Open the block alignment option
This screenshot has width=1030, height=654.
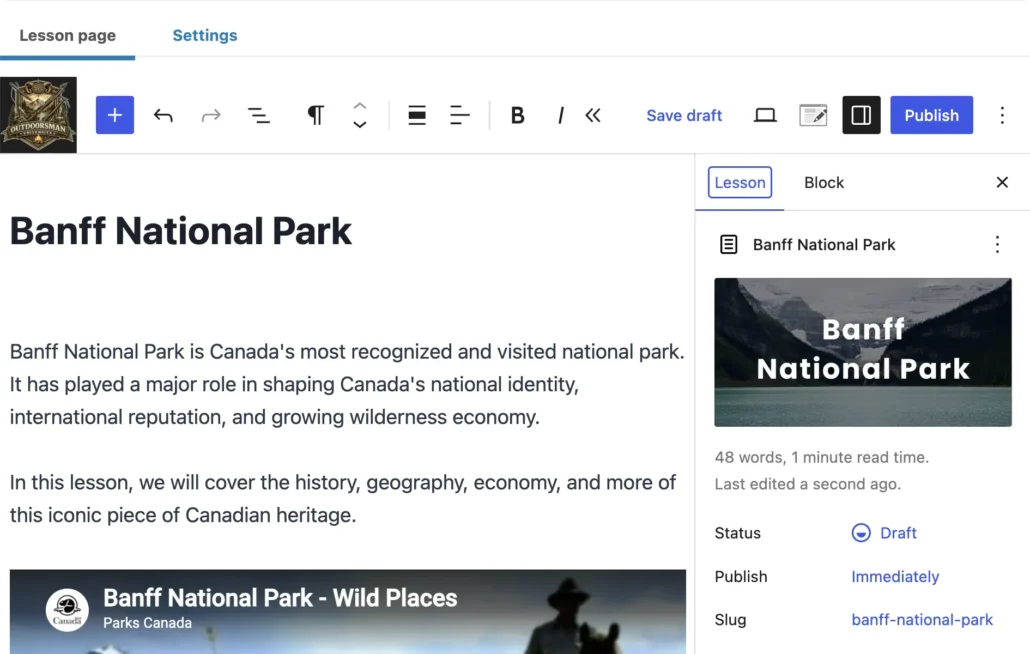[x=416, y=116]
